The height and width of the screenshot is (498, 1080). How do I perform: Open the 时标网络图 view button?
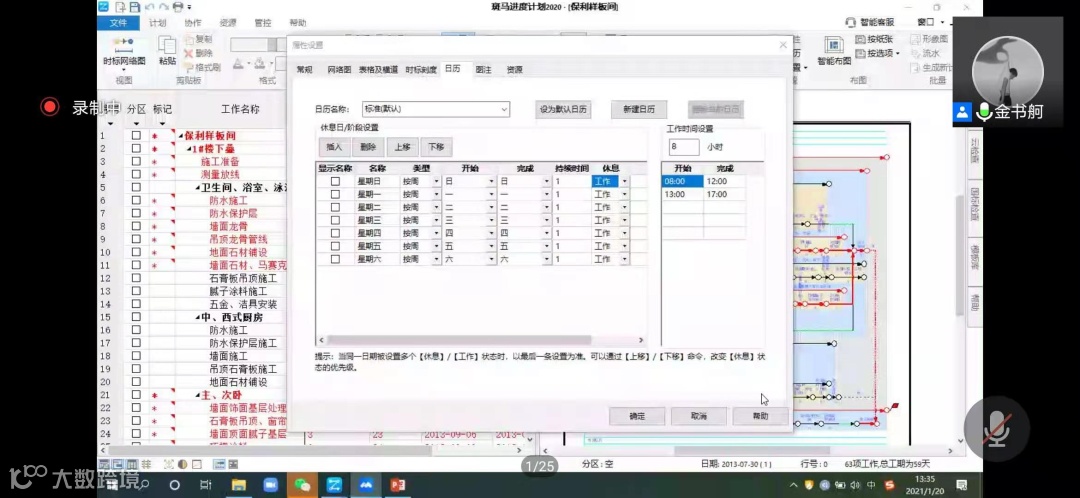click(124, 52)
